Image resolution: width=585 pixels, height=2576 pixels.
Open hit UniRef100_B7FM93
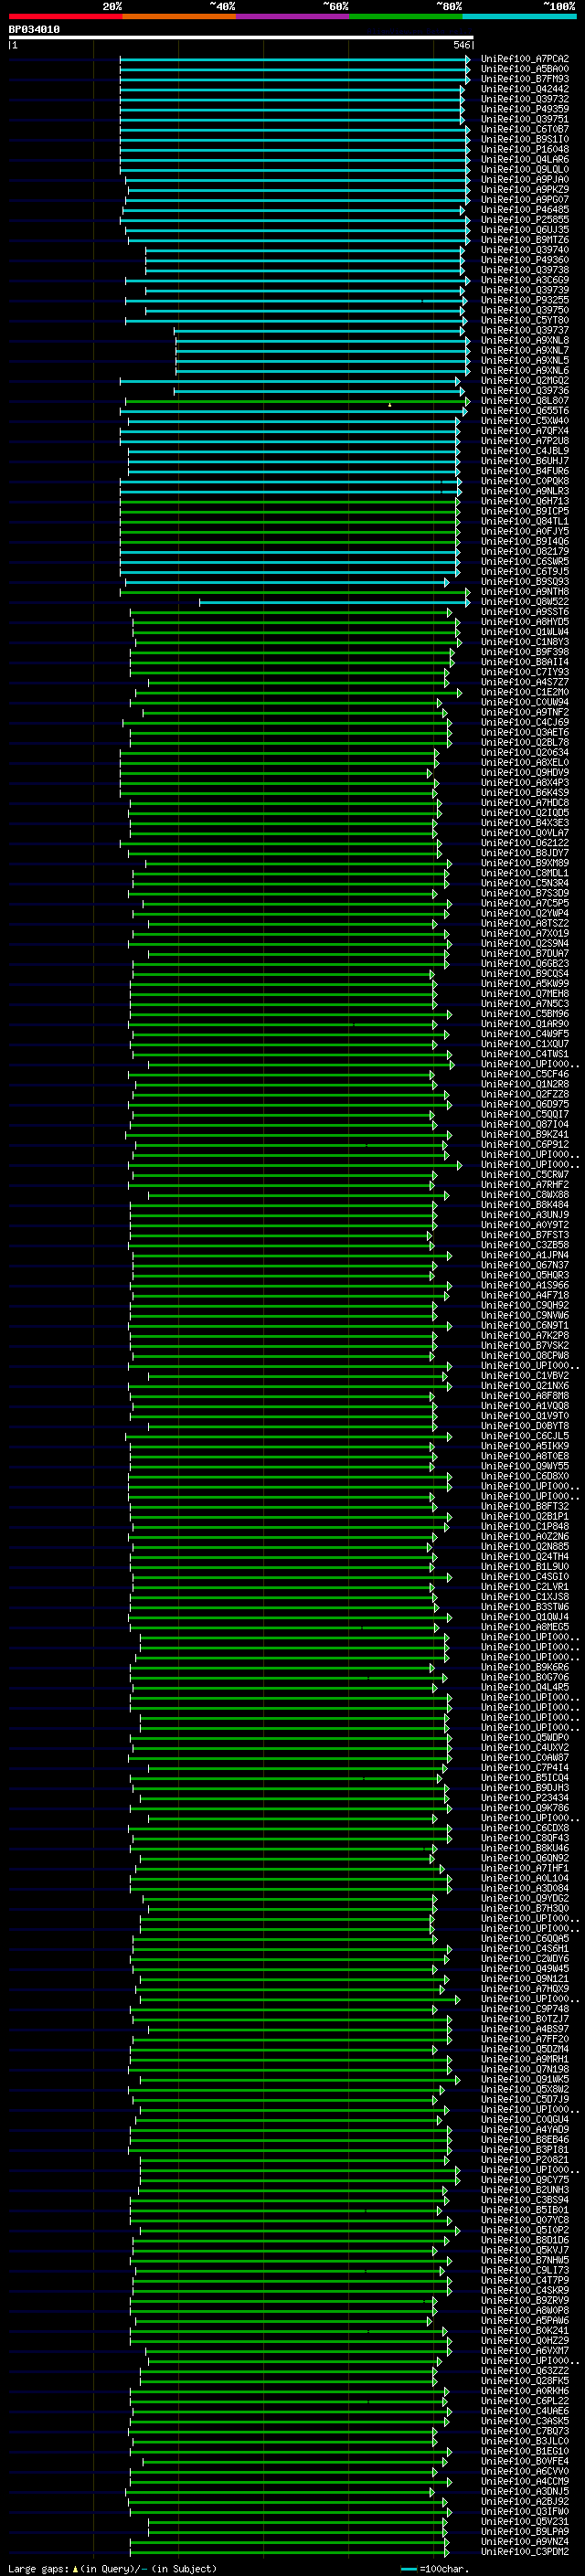525,79
